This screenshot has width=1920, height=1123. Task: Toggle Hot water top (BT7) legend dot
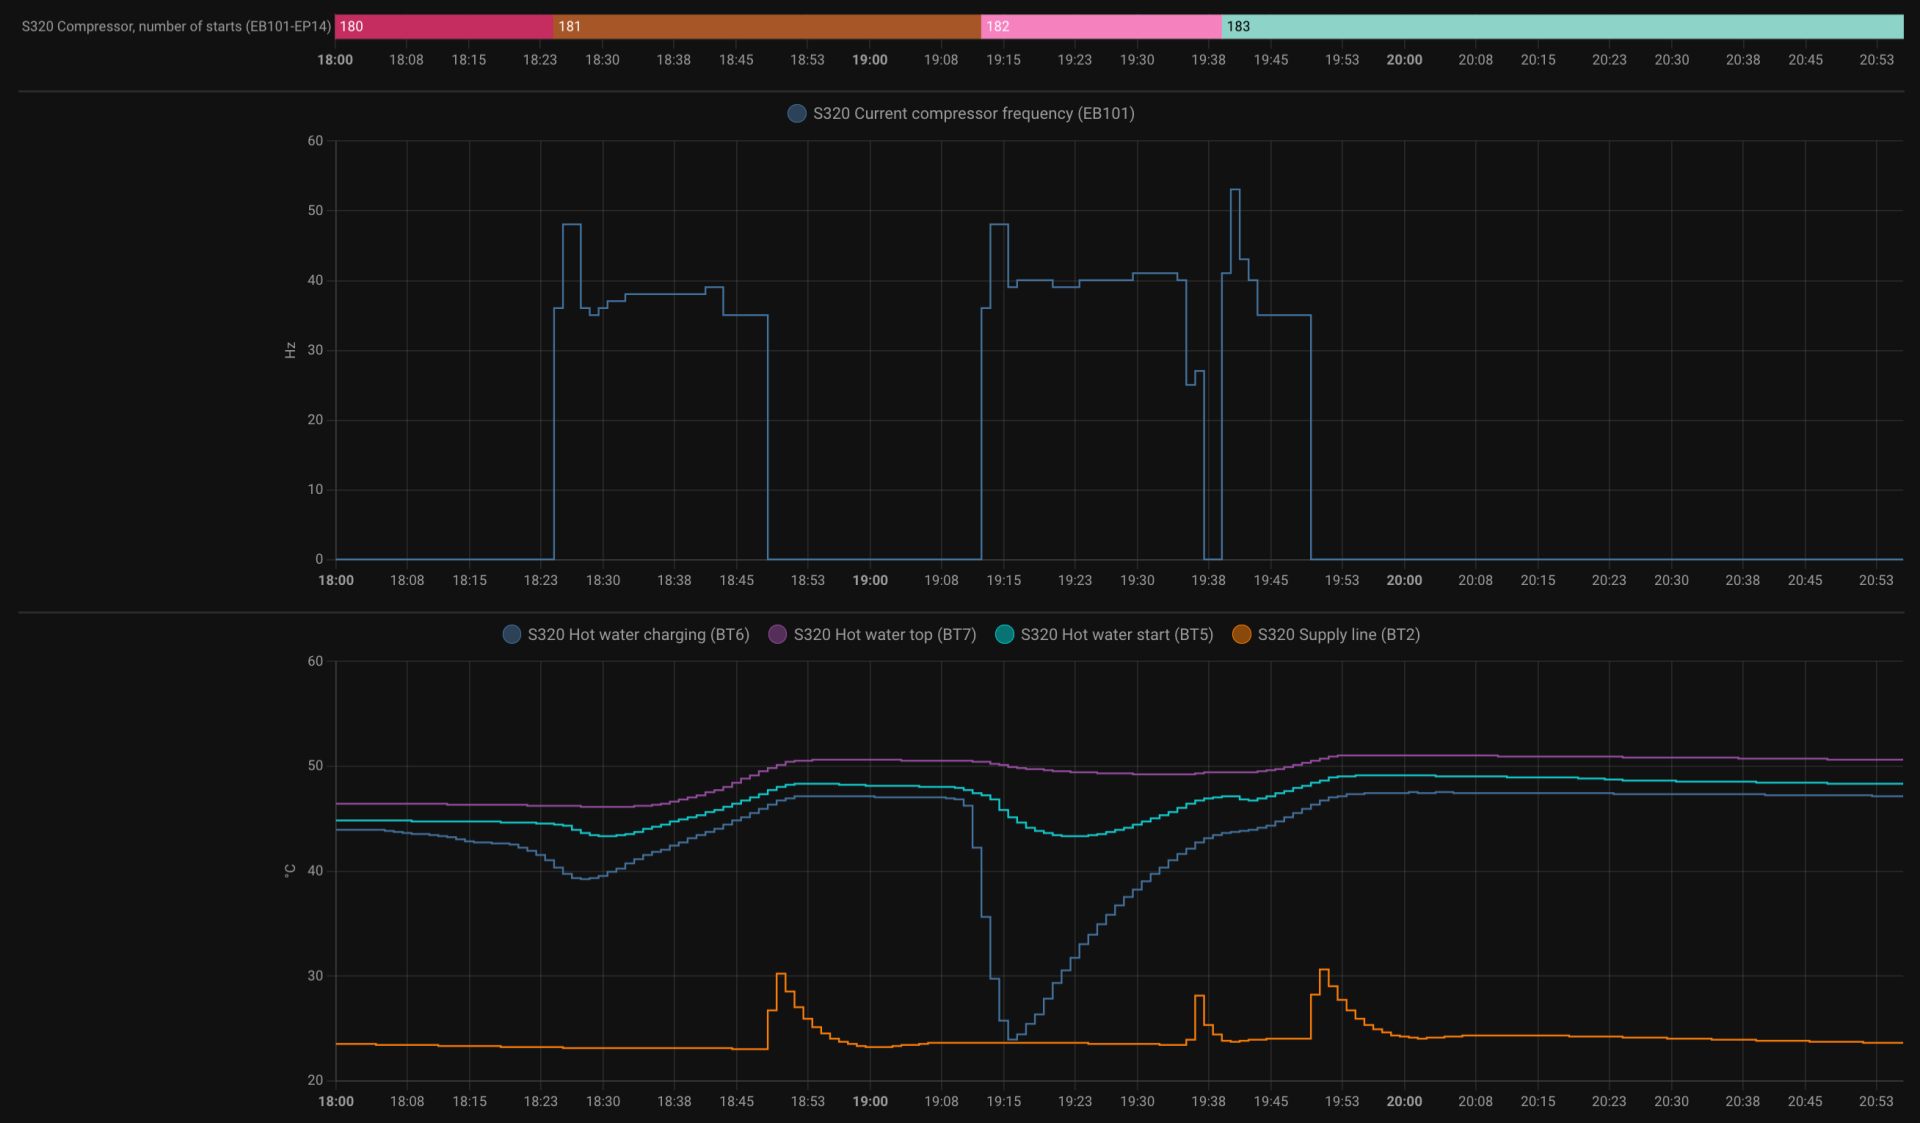pyautogui.click(x=777, y=635)
